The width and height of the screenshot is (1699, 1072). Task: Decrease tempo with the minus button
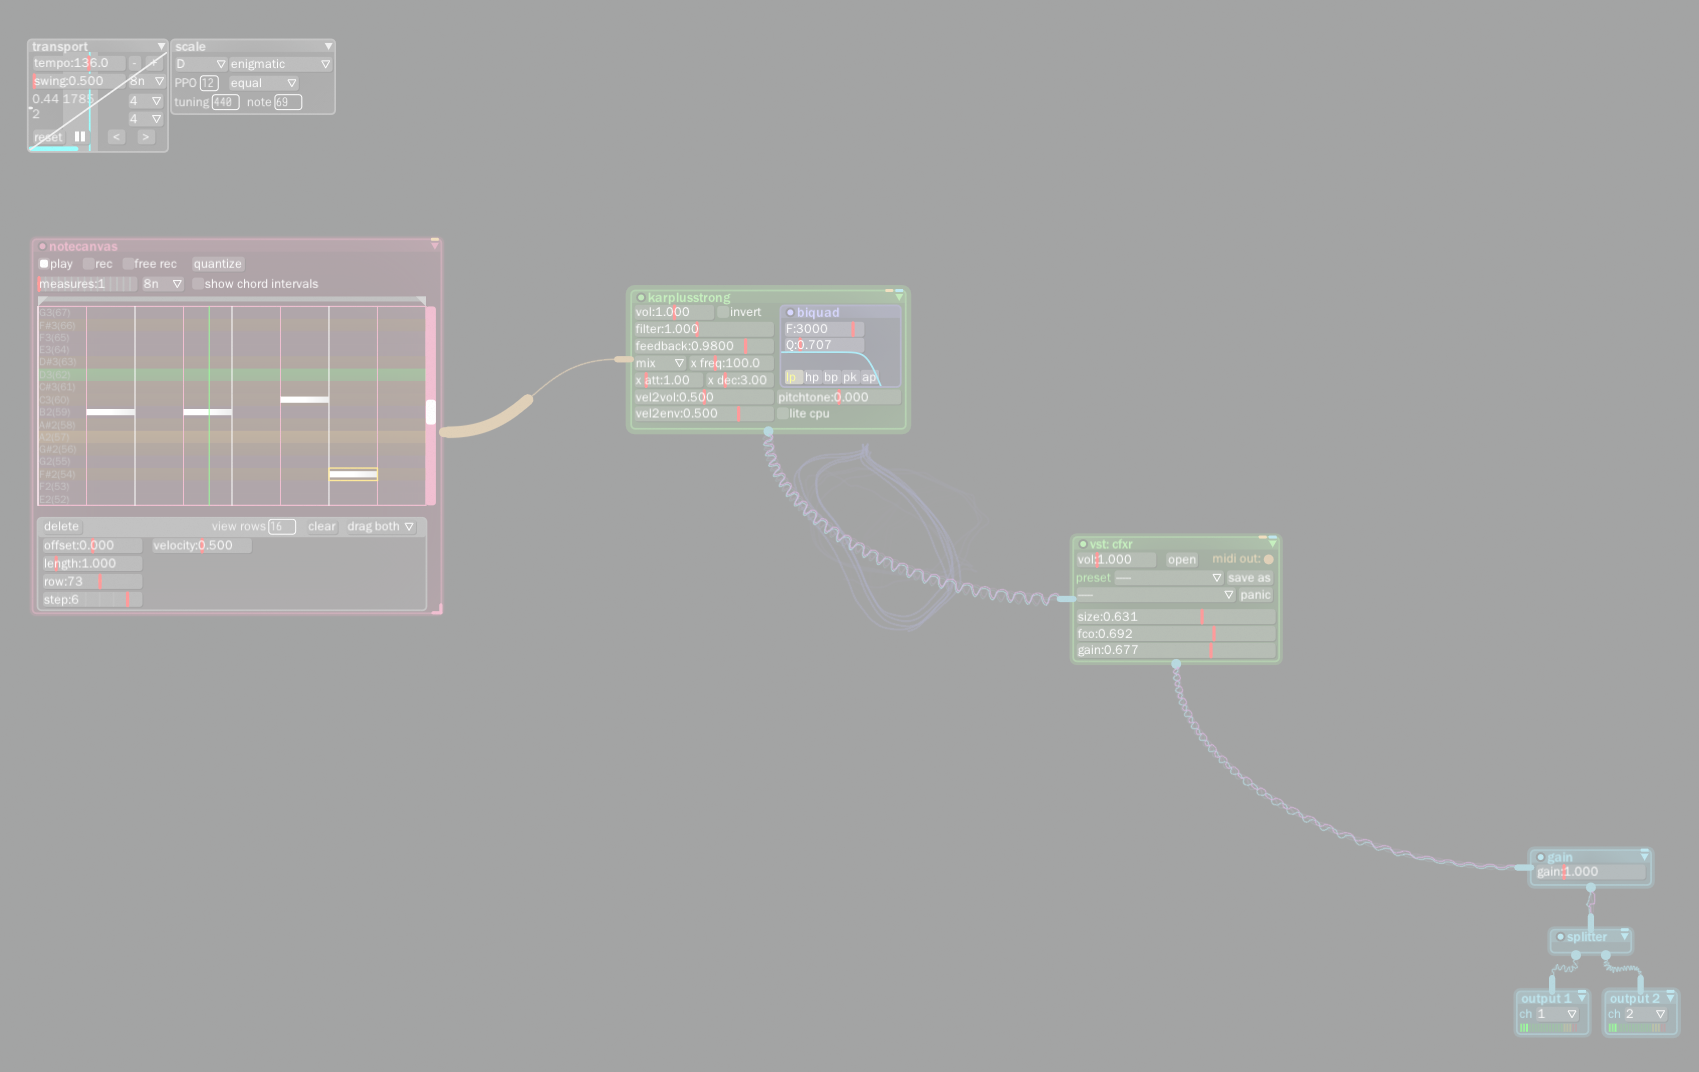134,63
